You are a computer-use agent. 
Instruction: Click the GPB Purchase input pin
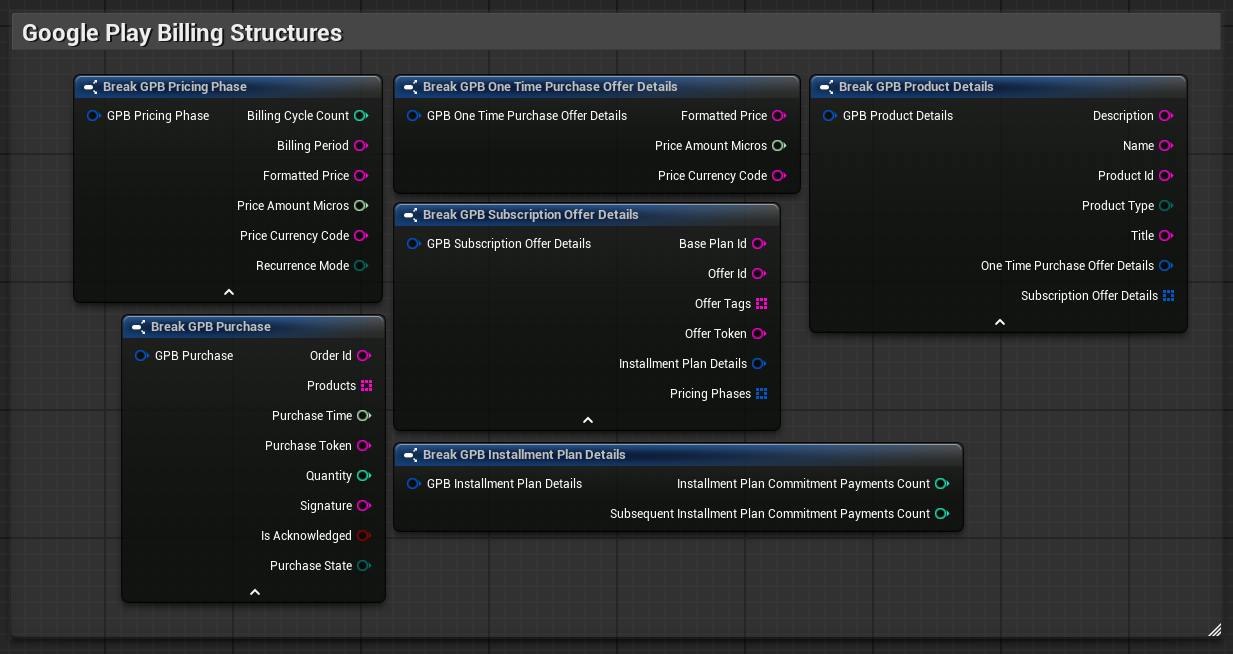[141, 356]
